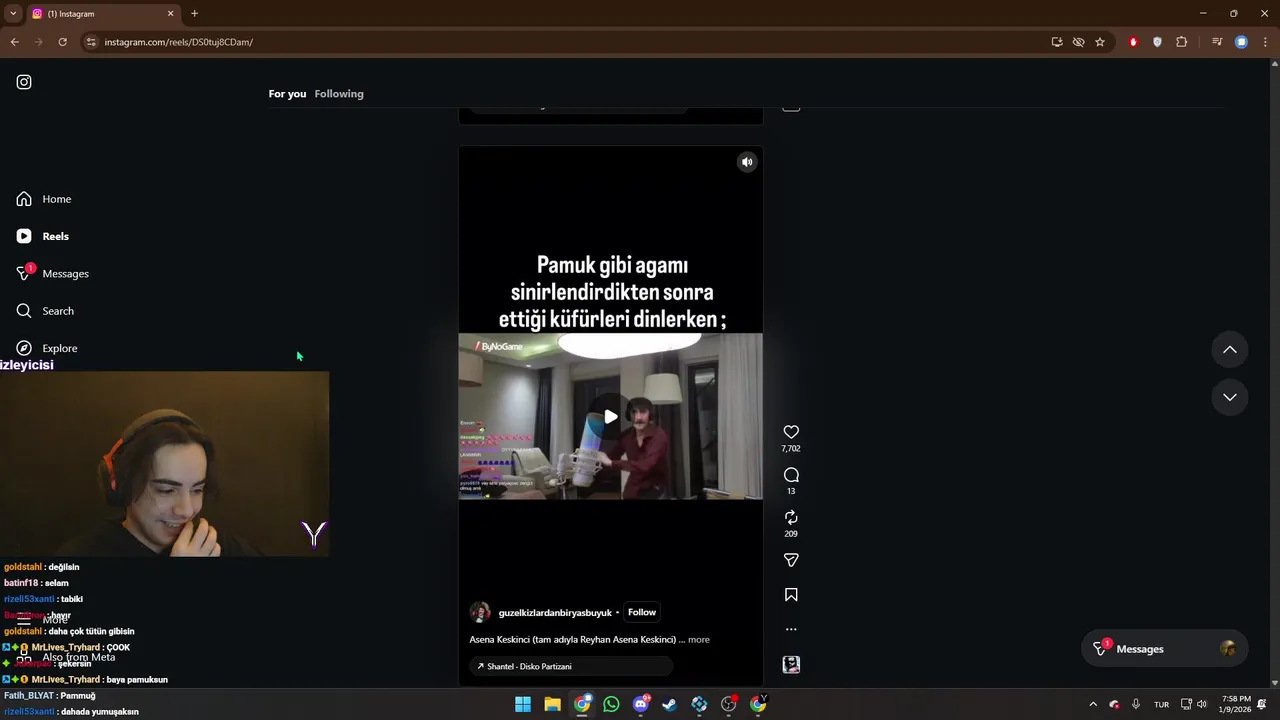This screenshot has height=720, width=1280.
Task: Switch to the For you tab
Action: 287,94
